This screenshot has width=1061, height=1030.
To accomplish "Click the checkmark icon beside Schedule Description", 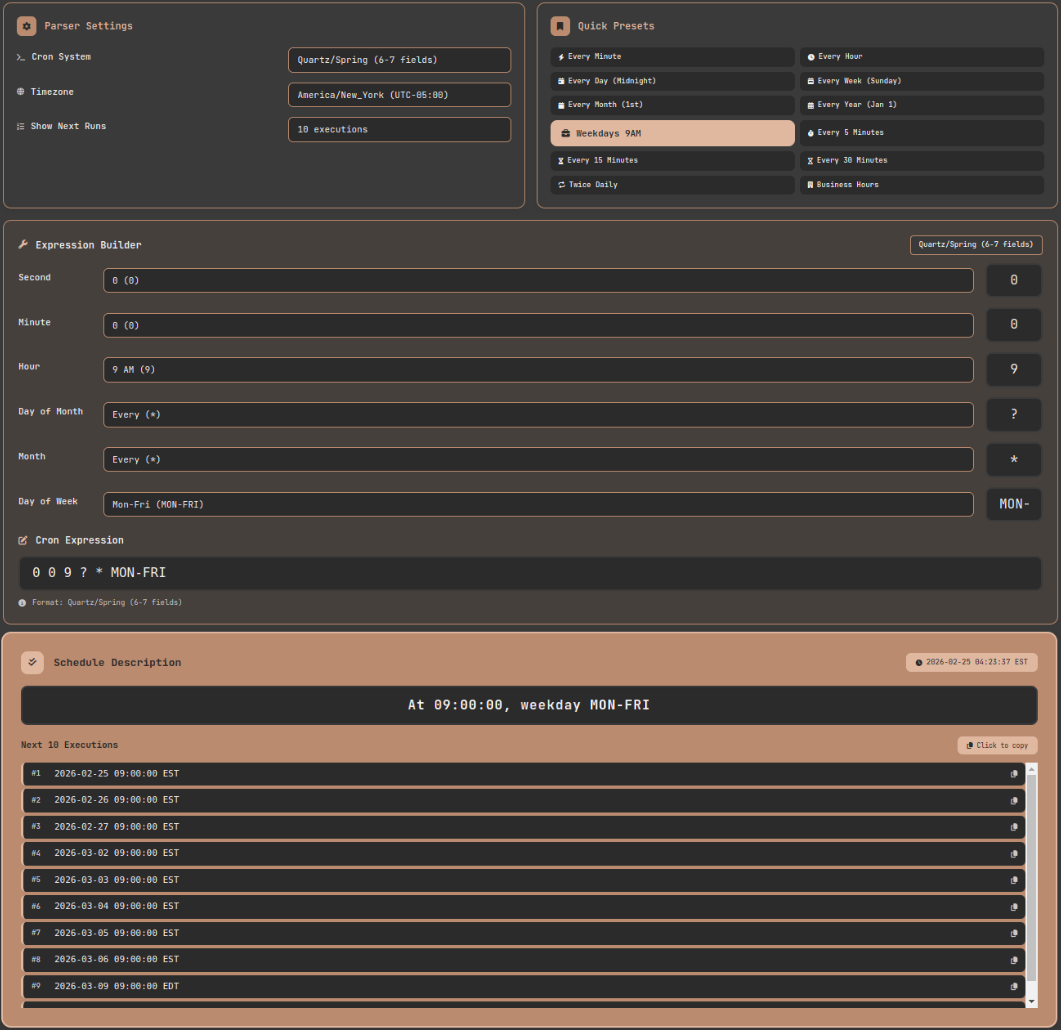I will [34, 661].
